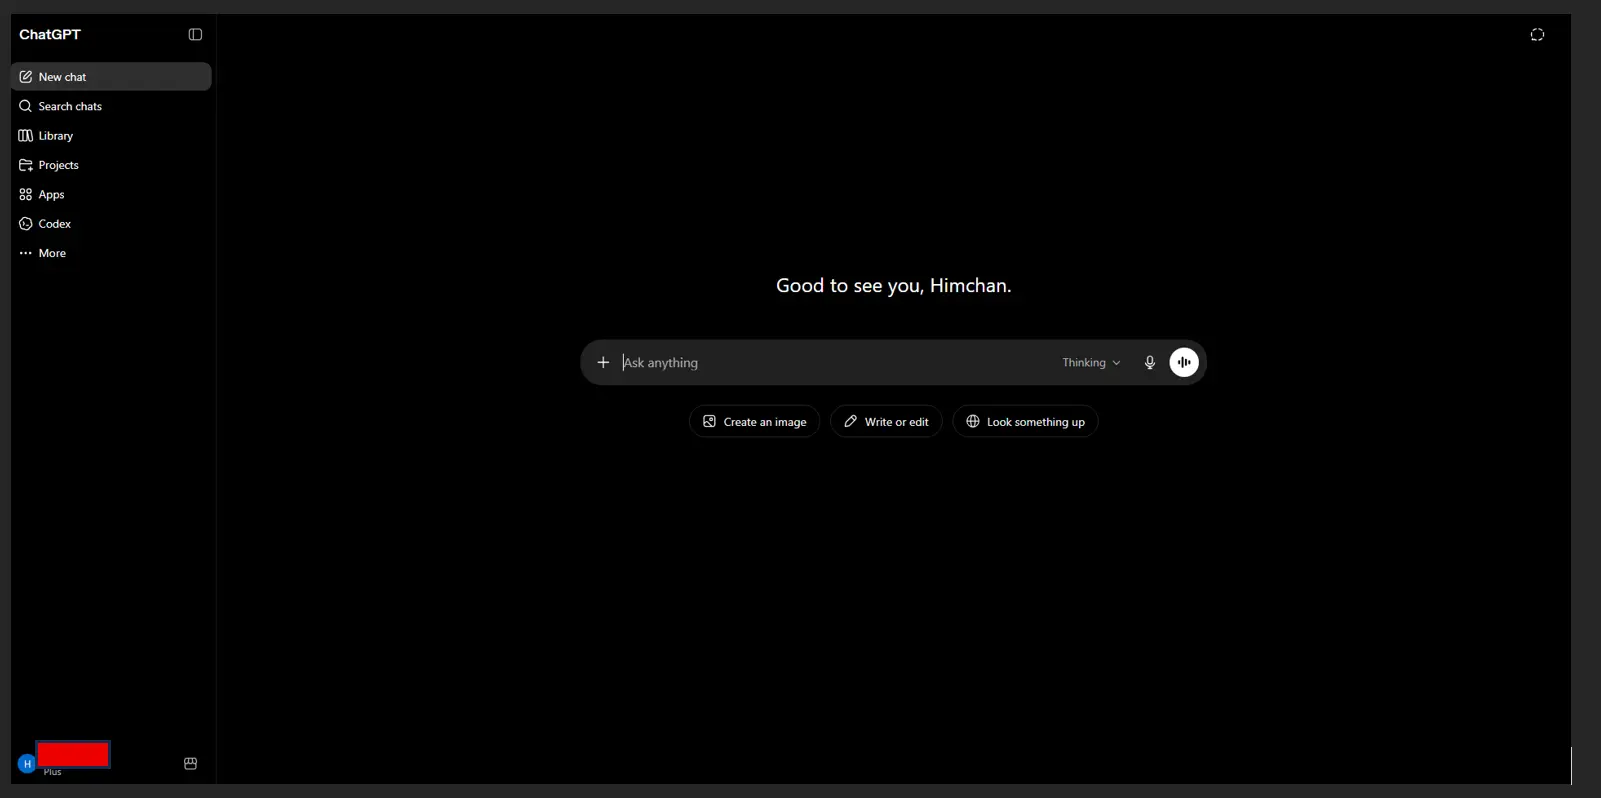Click the icon beside the profile at bottom
This screenshot has width=1601, height=798.
(x=190, y=763)
